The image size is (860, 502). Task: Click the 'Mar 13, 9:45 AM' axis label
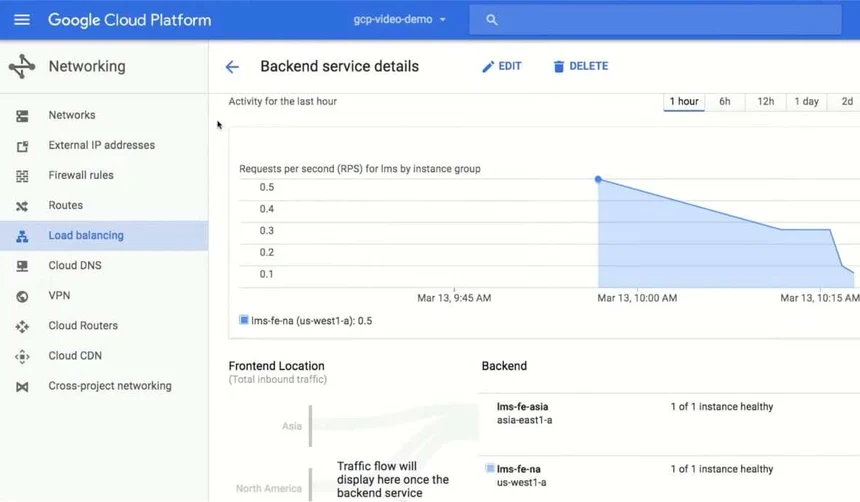[454, 298]
